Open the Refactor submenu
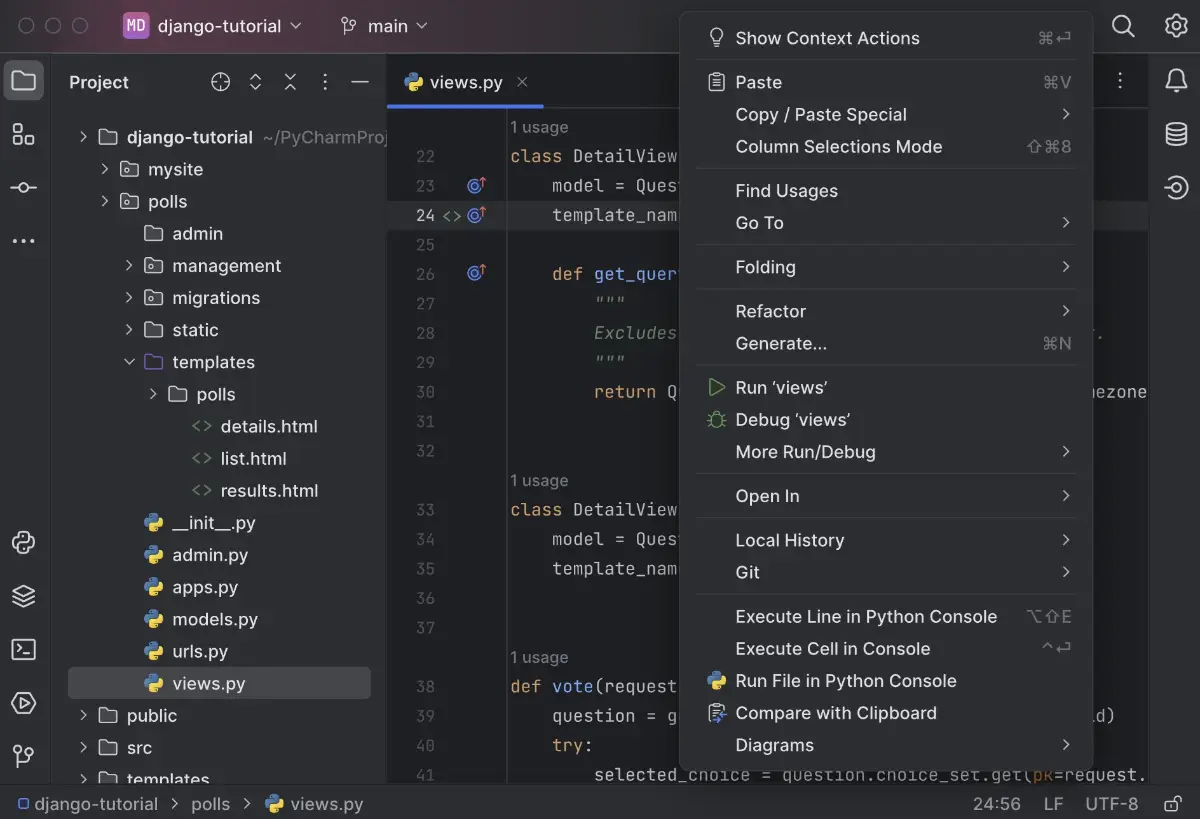1200x819 pixels. (x=886, y=311)
